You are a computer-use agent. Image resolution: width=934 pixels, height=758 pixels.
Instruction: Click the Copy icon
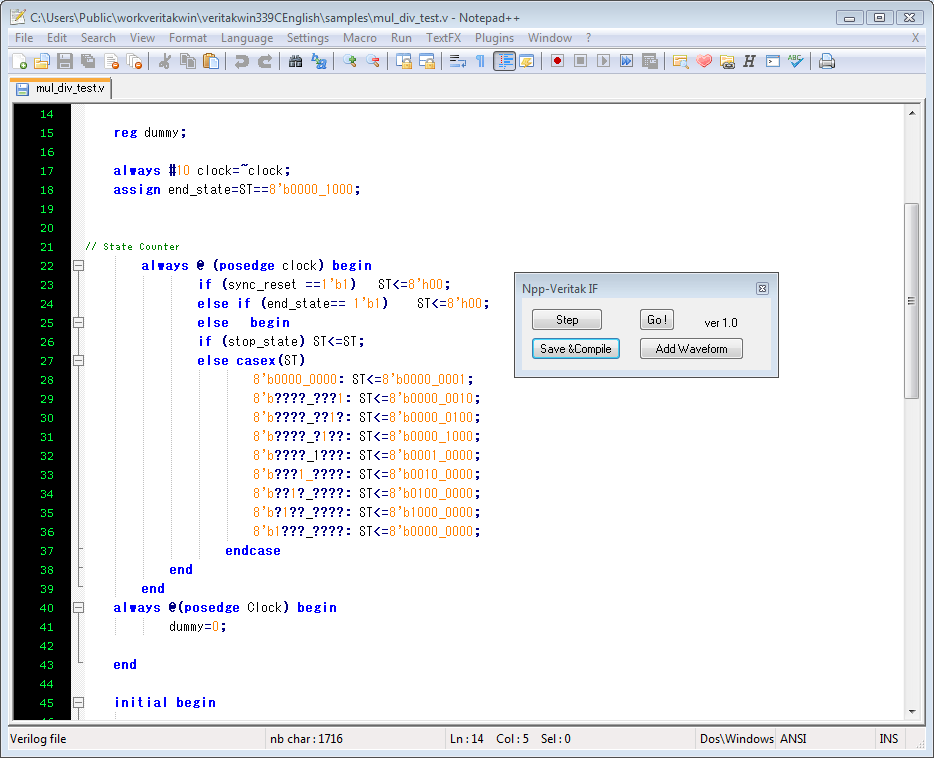188,61
